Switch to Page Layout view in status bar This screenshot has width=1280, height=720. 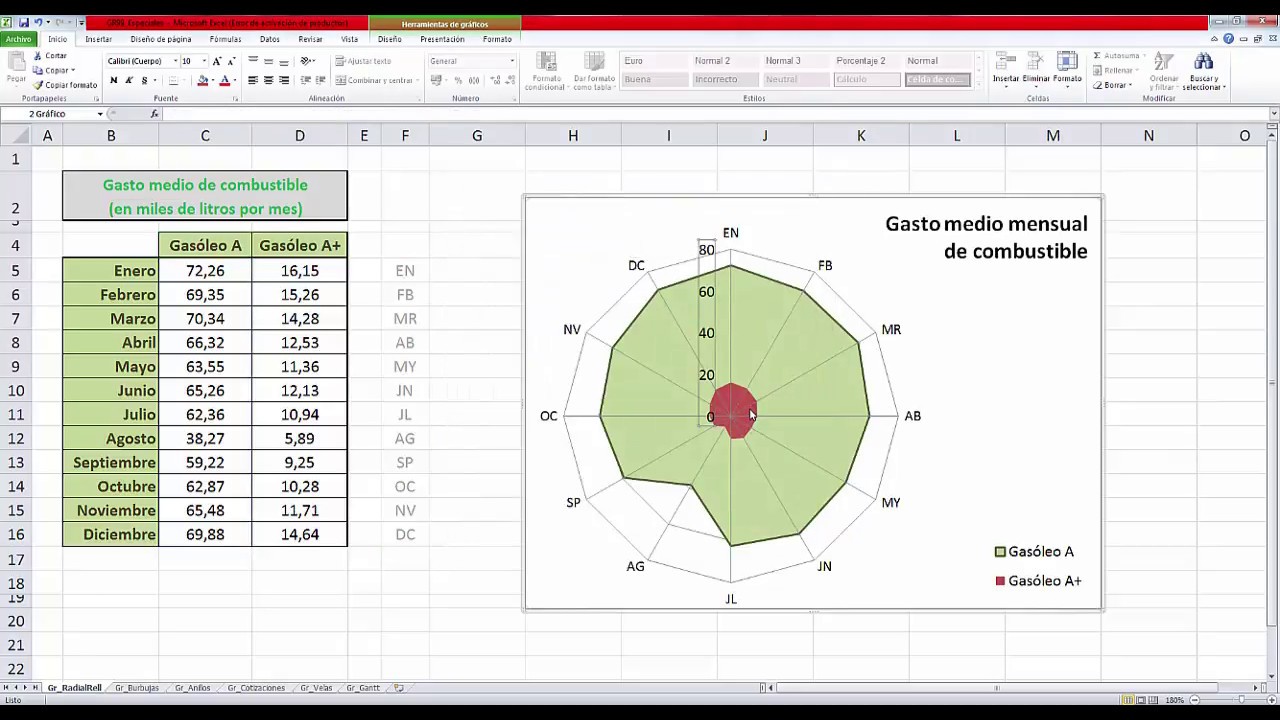click(1140, 700)
